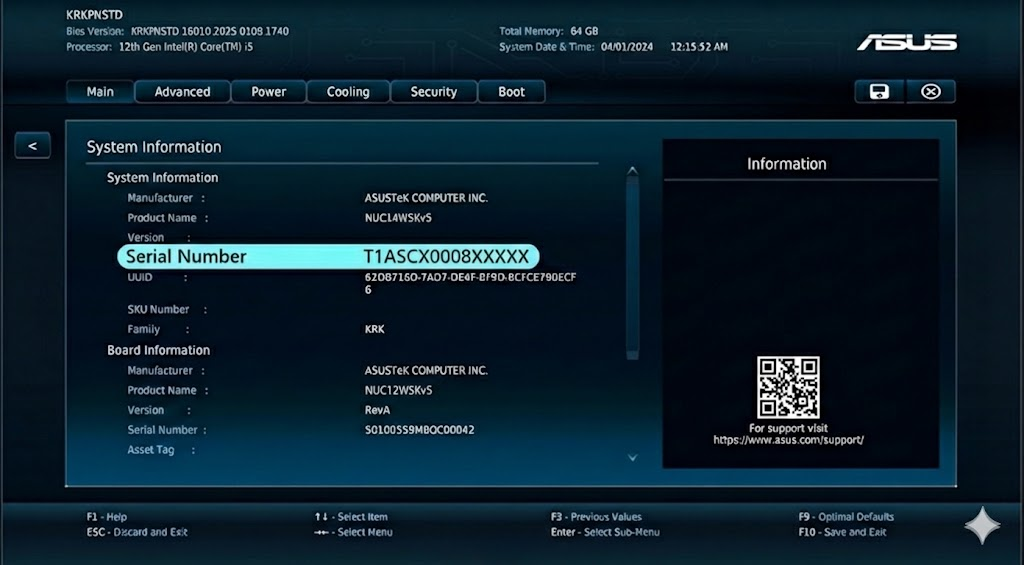
Task: Click the ASUS logo
Action: [x=906, y=42]
